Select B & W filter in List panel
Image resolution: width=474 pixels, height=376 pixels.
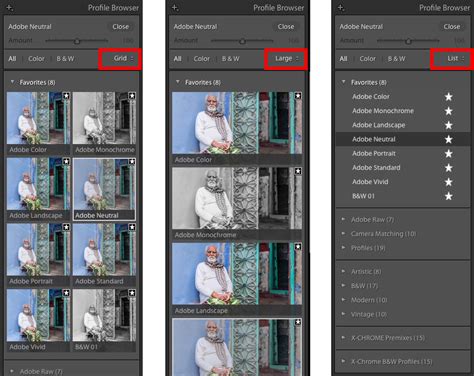click(396, 59)
